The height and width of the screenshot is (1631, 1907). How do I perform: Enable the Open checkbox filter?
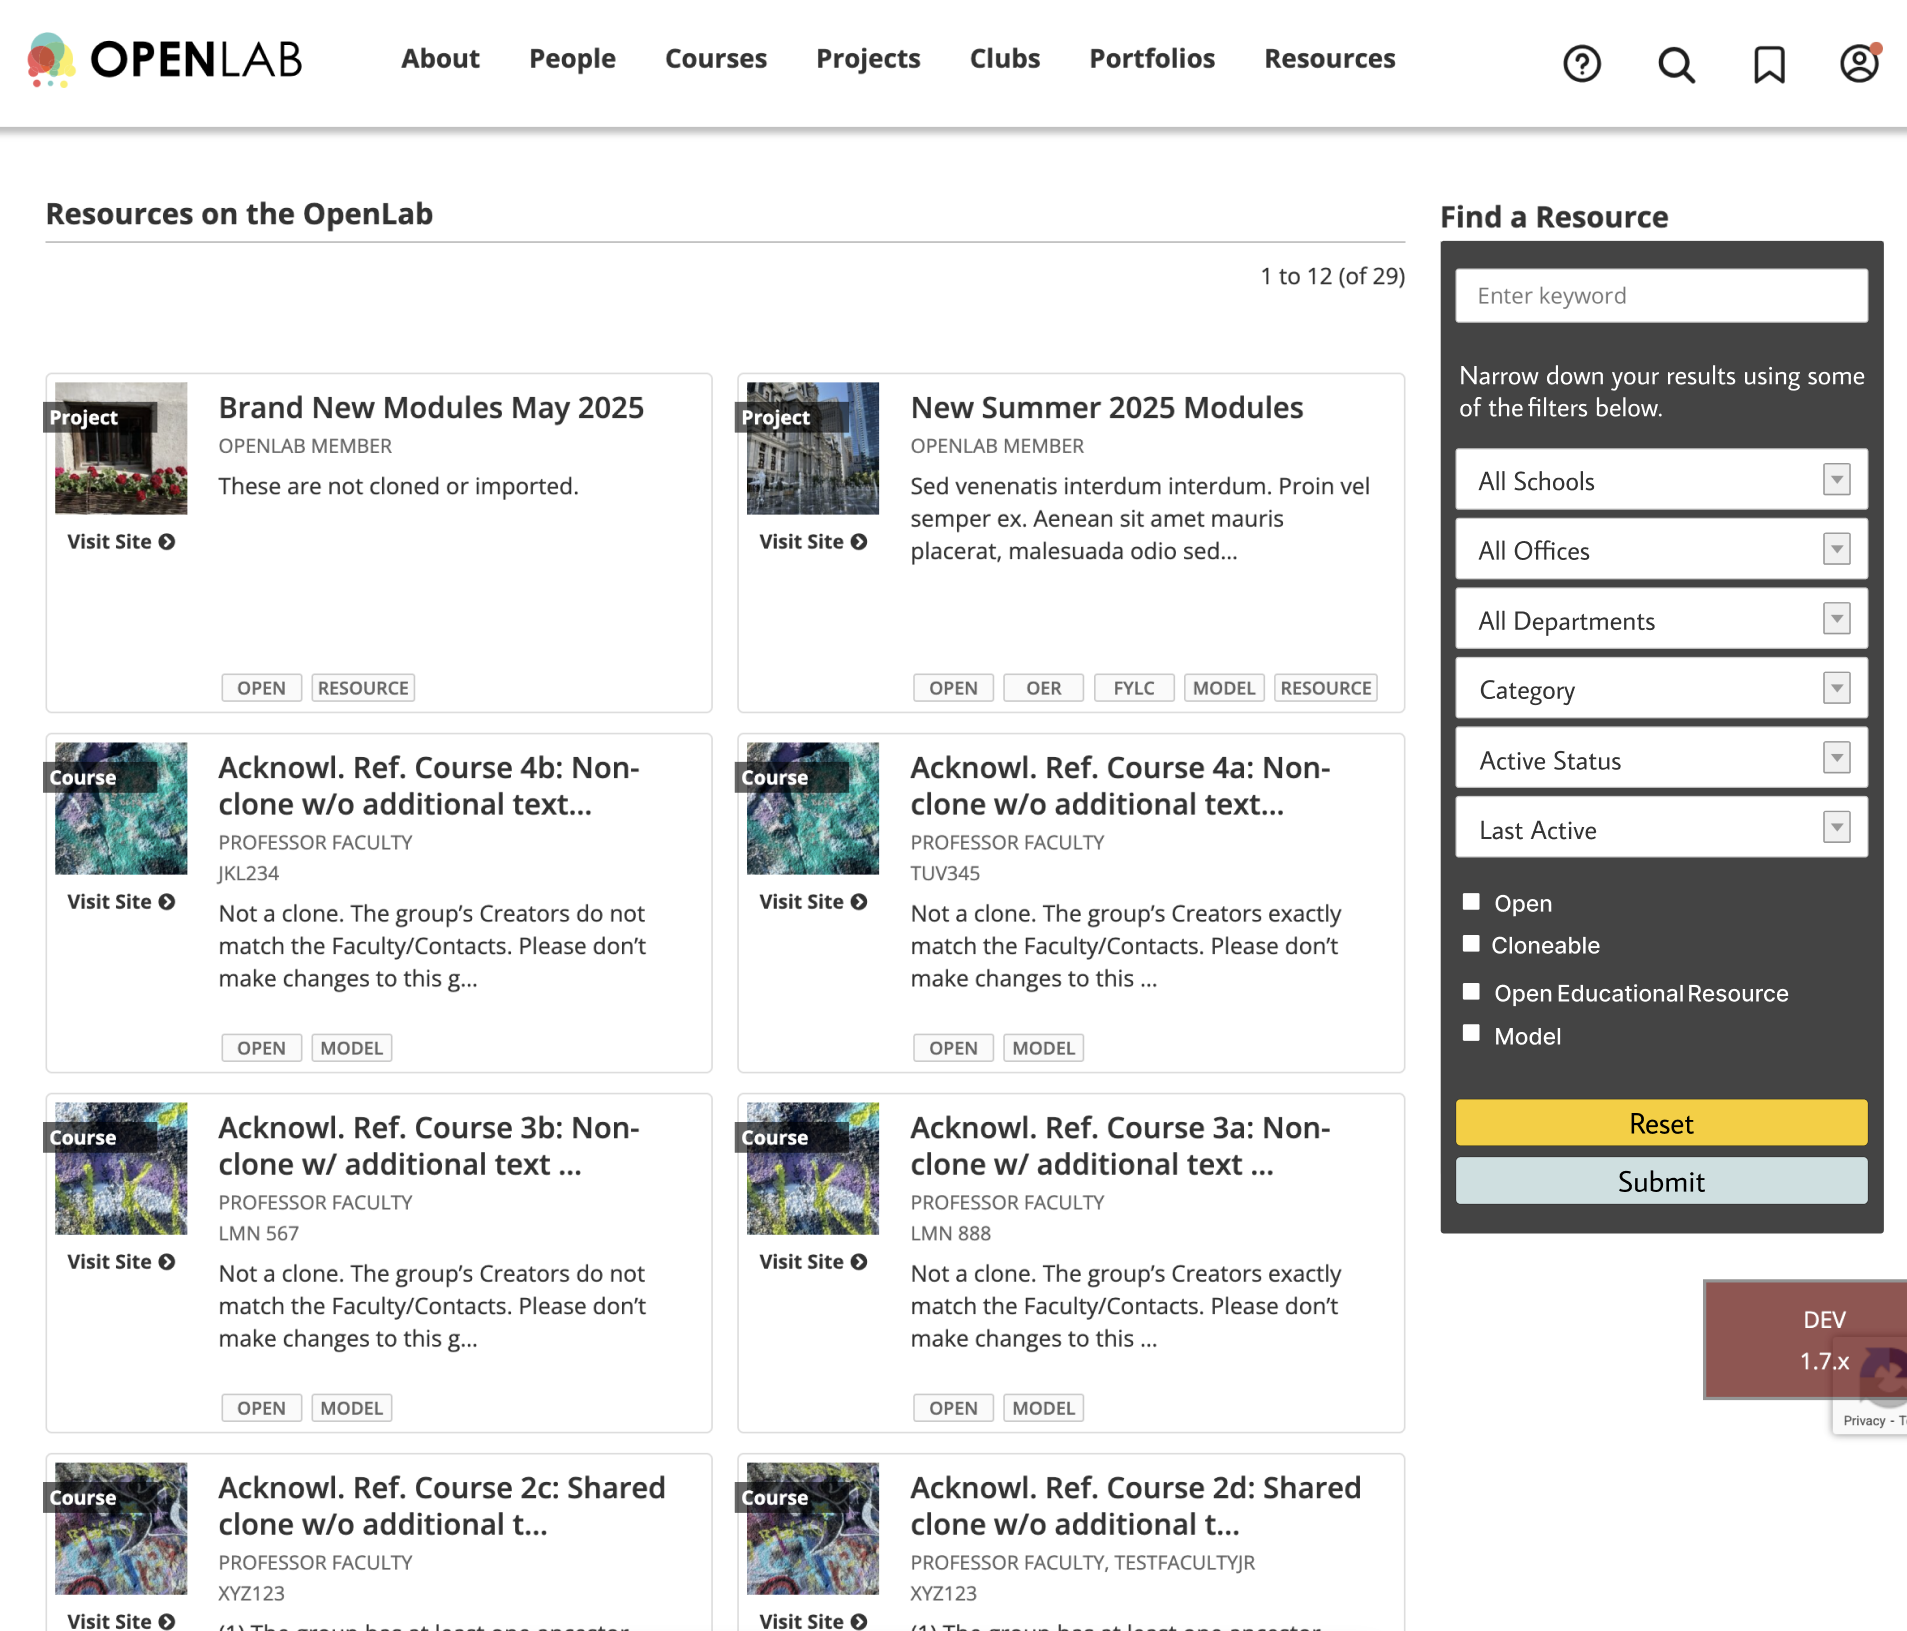[1471, 902]
